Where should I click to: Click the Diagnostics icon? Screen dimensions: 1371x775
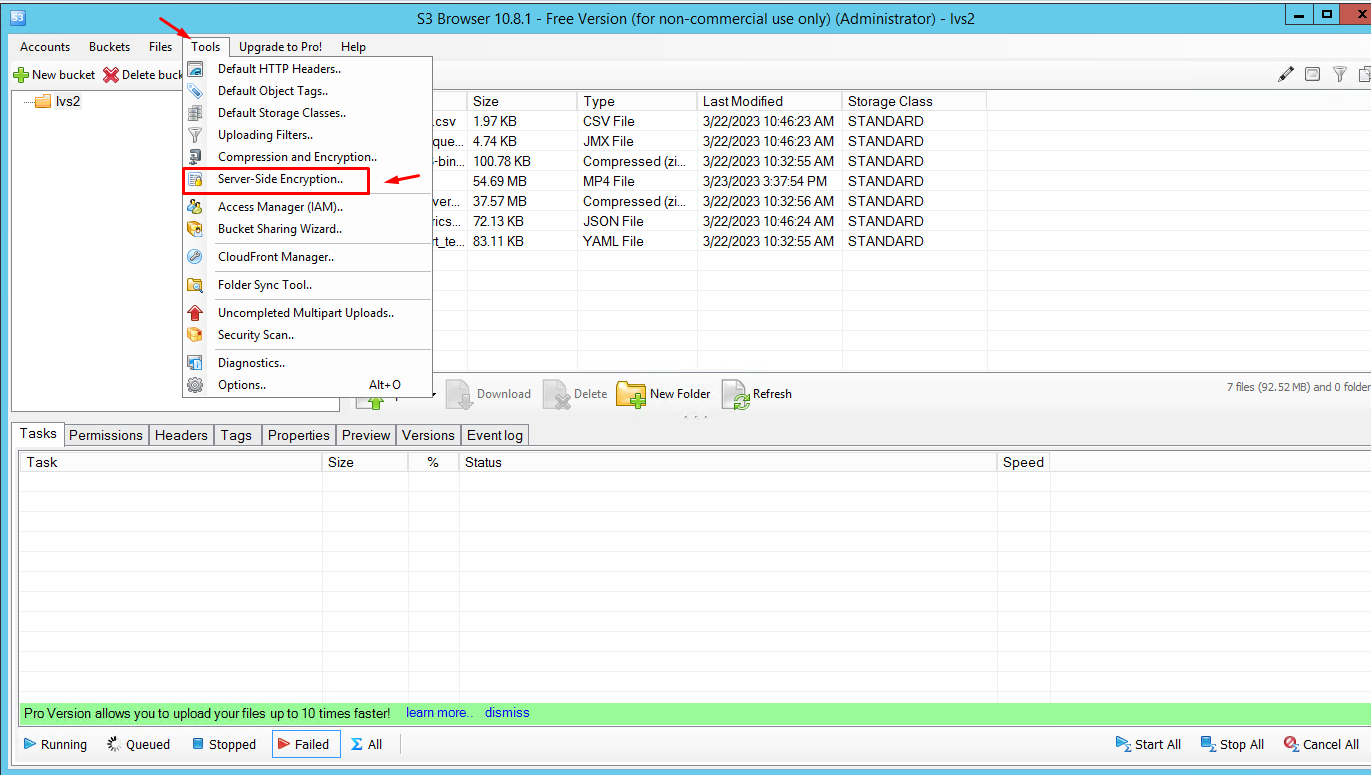[x=195, y=363]
